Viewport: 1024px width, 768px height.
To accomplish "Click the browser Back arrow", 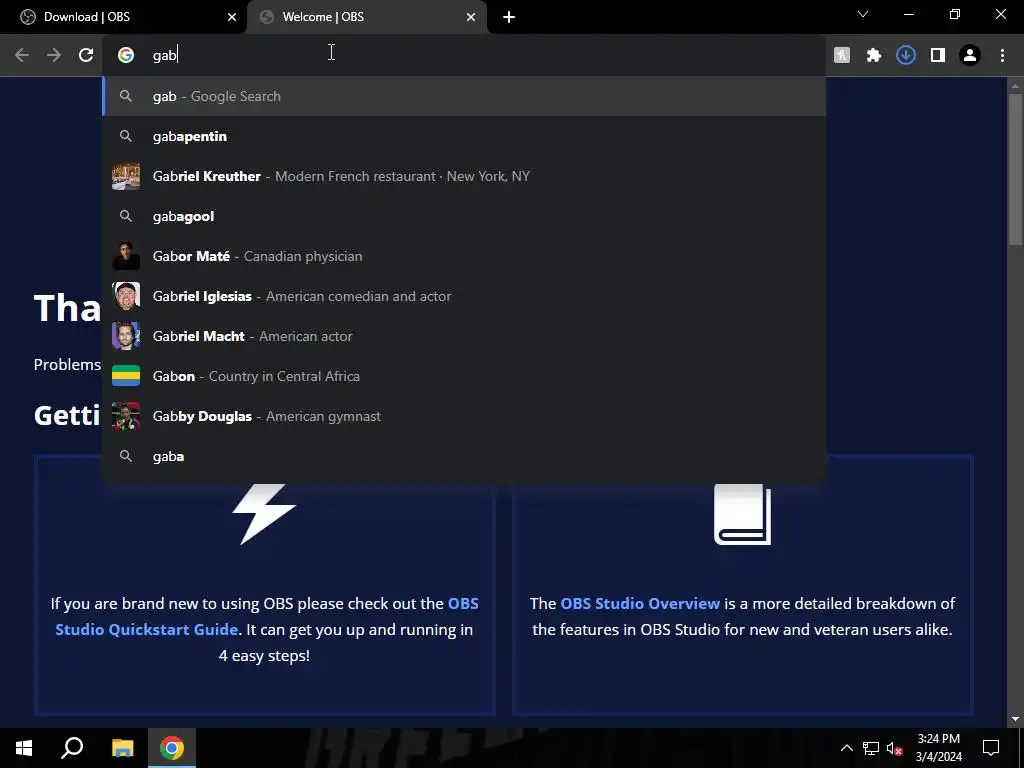I will [x=22, y=55].
